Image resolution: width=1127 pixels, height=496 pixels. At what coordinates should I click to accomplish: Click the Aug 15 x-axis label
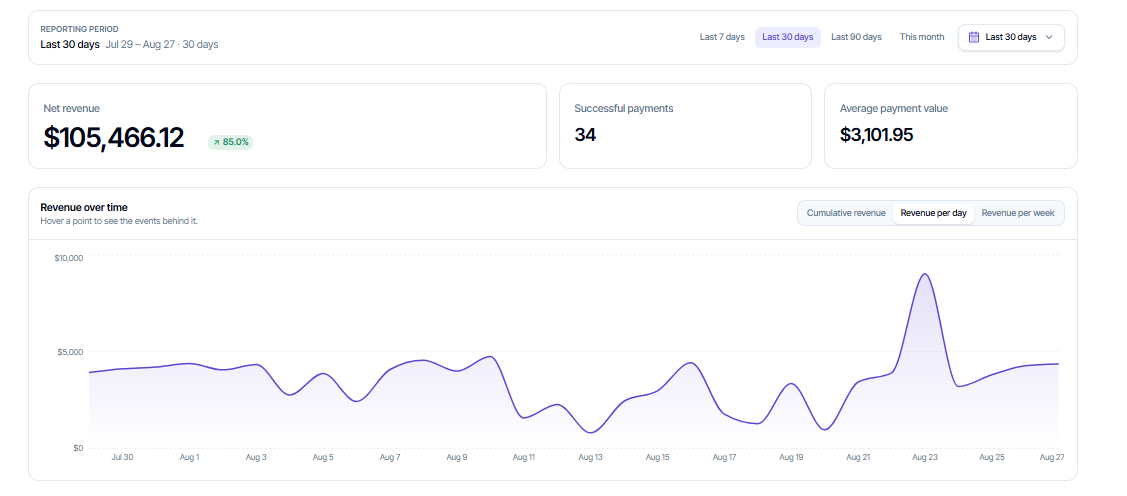tap(657, 457)
